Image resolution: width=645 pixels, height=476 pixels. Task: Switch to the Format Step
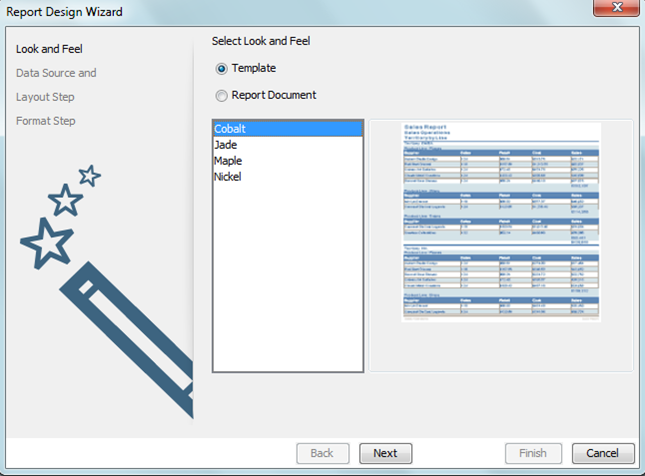pos(46,121)
